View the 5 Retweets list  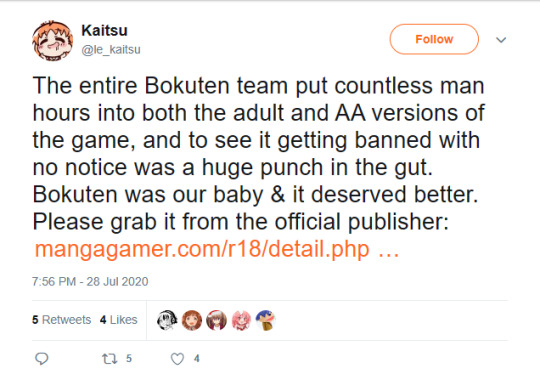[x=62, y=320]
